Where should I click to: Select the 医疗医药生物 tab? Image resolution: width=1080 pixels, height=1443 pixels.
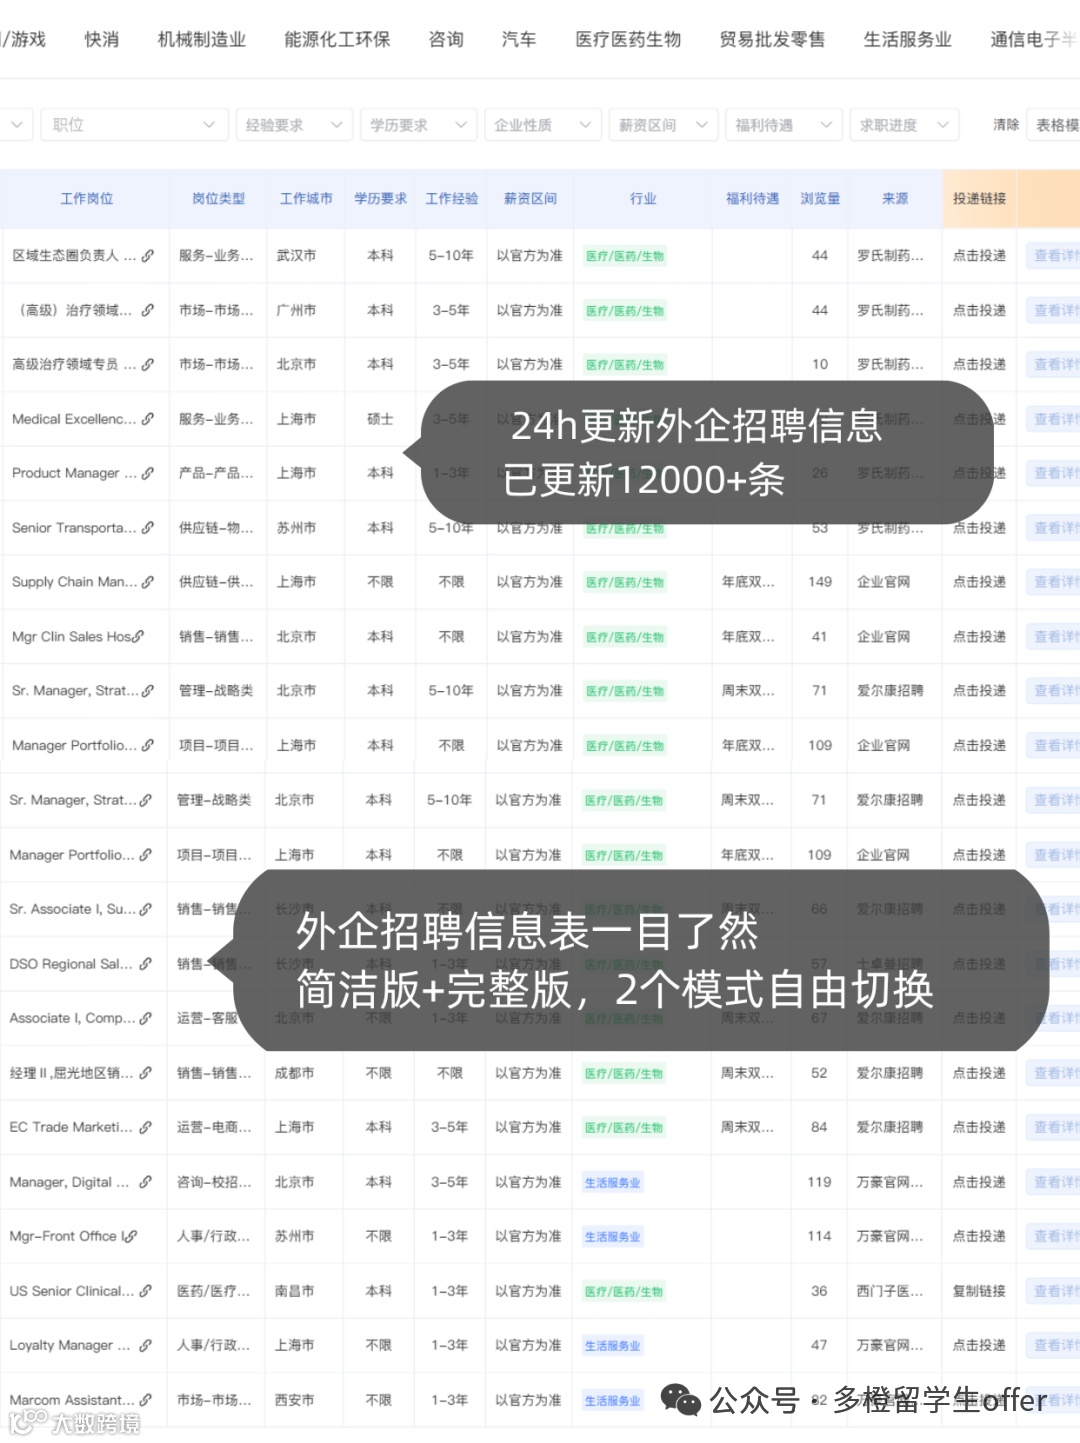(x=628, y=39)
